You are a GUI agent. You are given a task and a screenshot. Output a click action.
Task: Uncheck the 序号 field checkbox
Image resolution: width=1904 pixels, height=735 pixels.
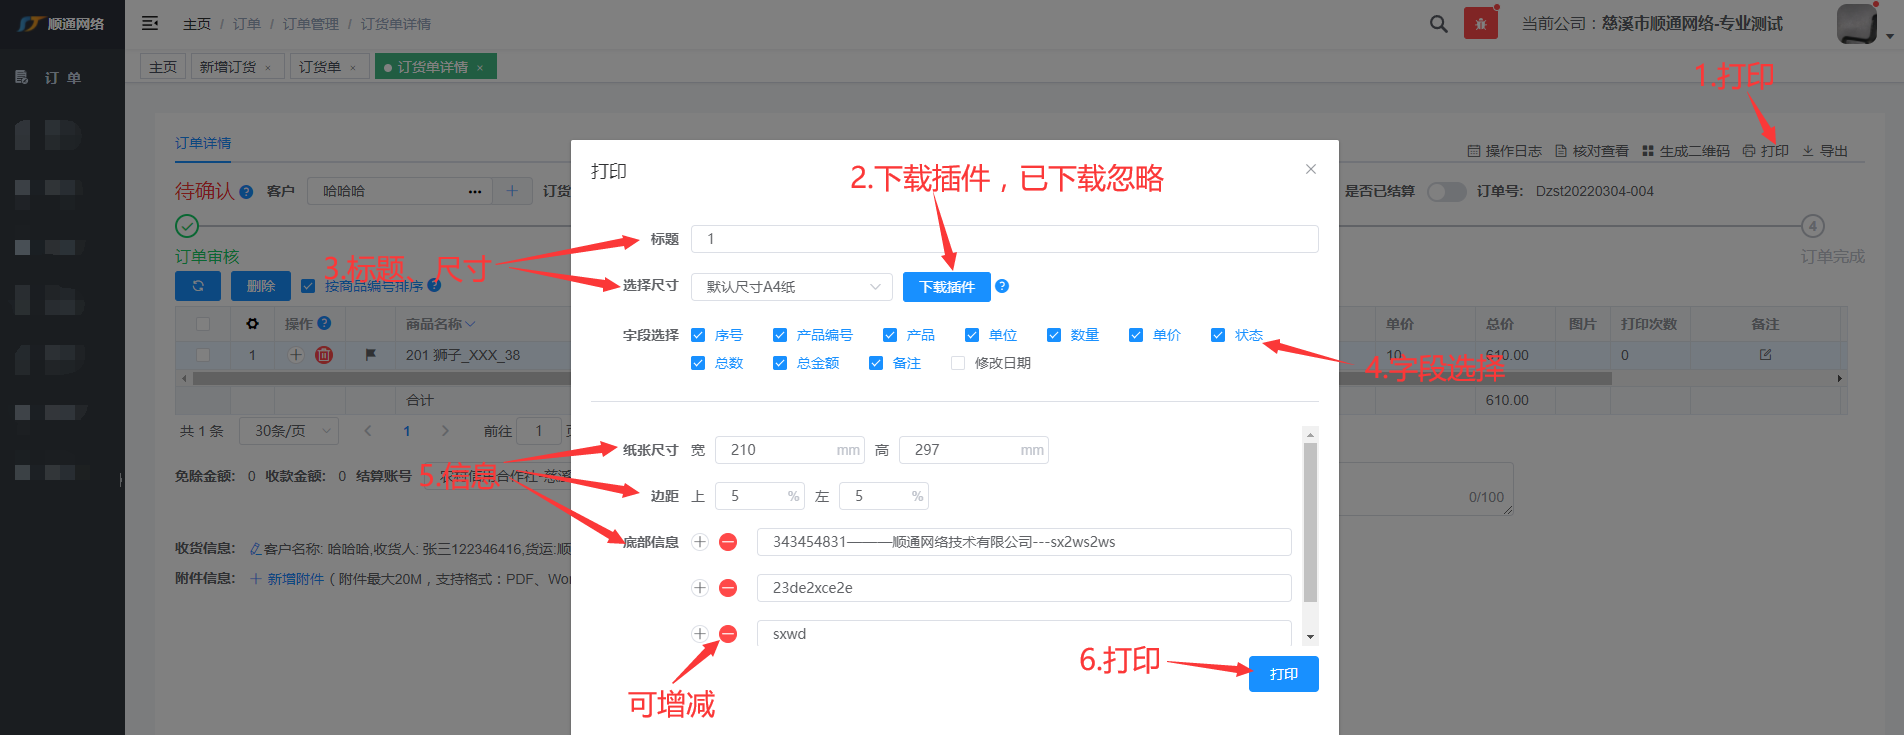pos(698,335)
